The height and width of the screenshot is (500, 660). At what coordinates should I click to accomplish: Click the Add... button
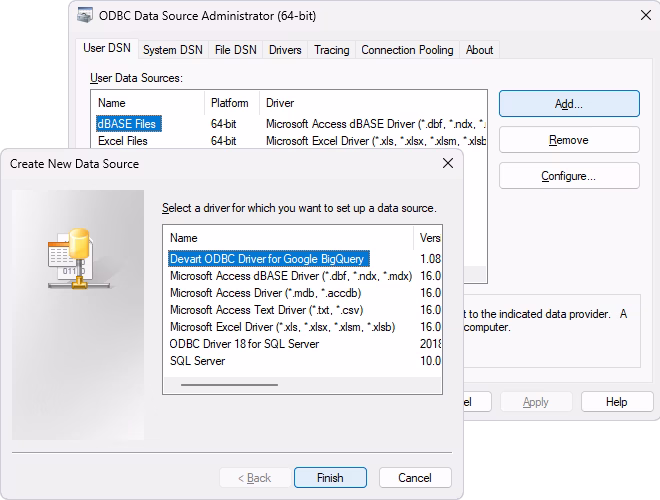(569, 104)
